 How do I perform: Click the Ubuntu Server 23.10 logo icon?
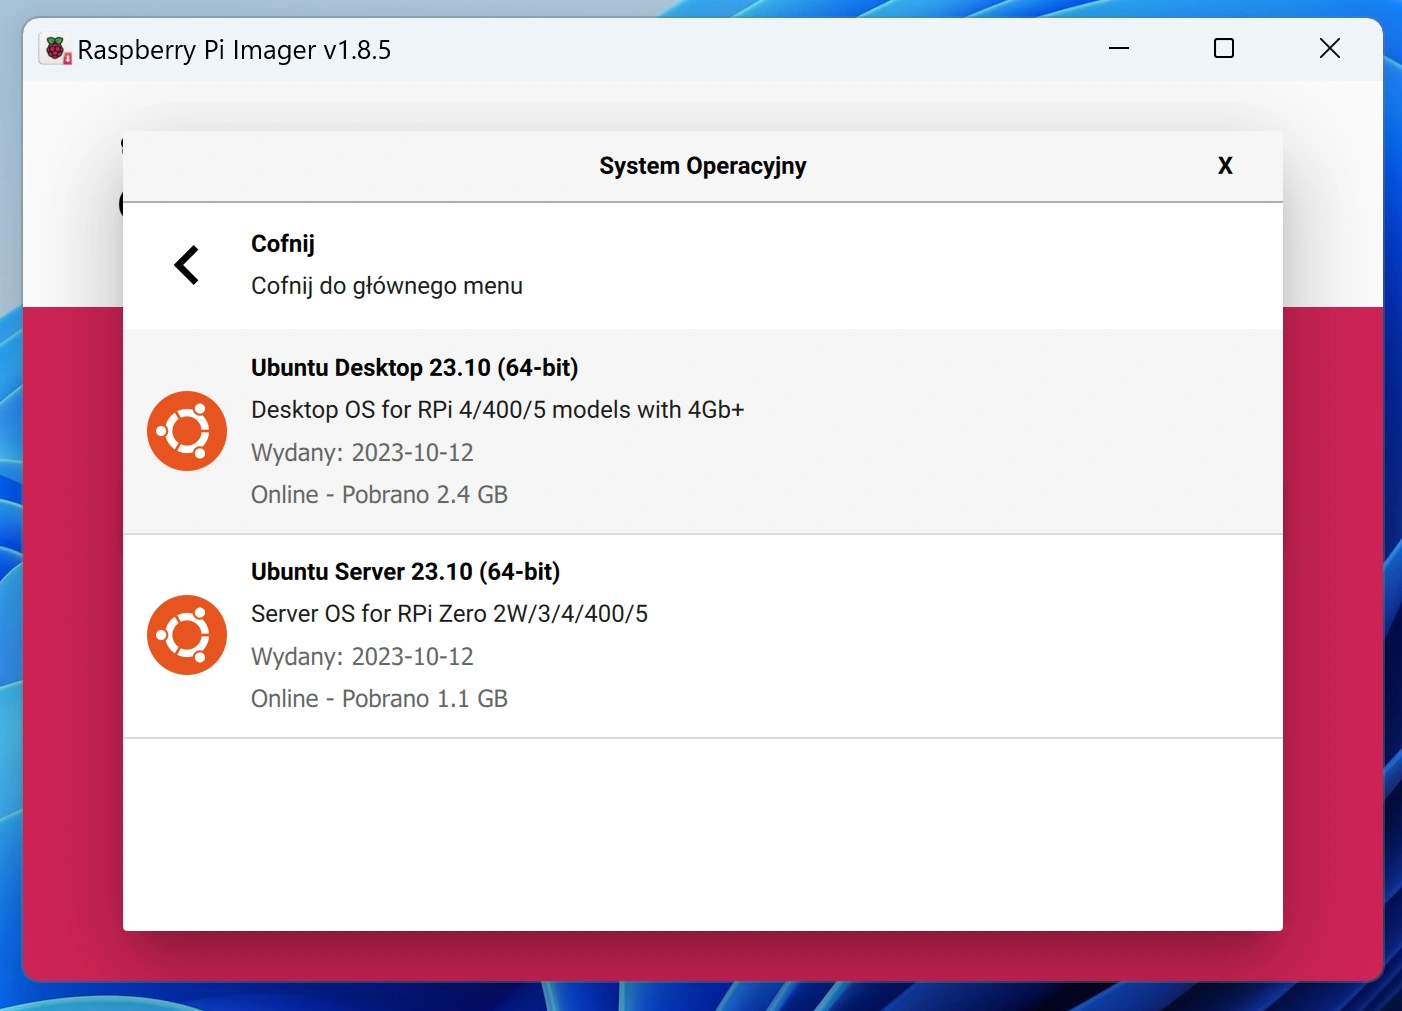(187, 635)
